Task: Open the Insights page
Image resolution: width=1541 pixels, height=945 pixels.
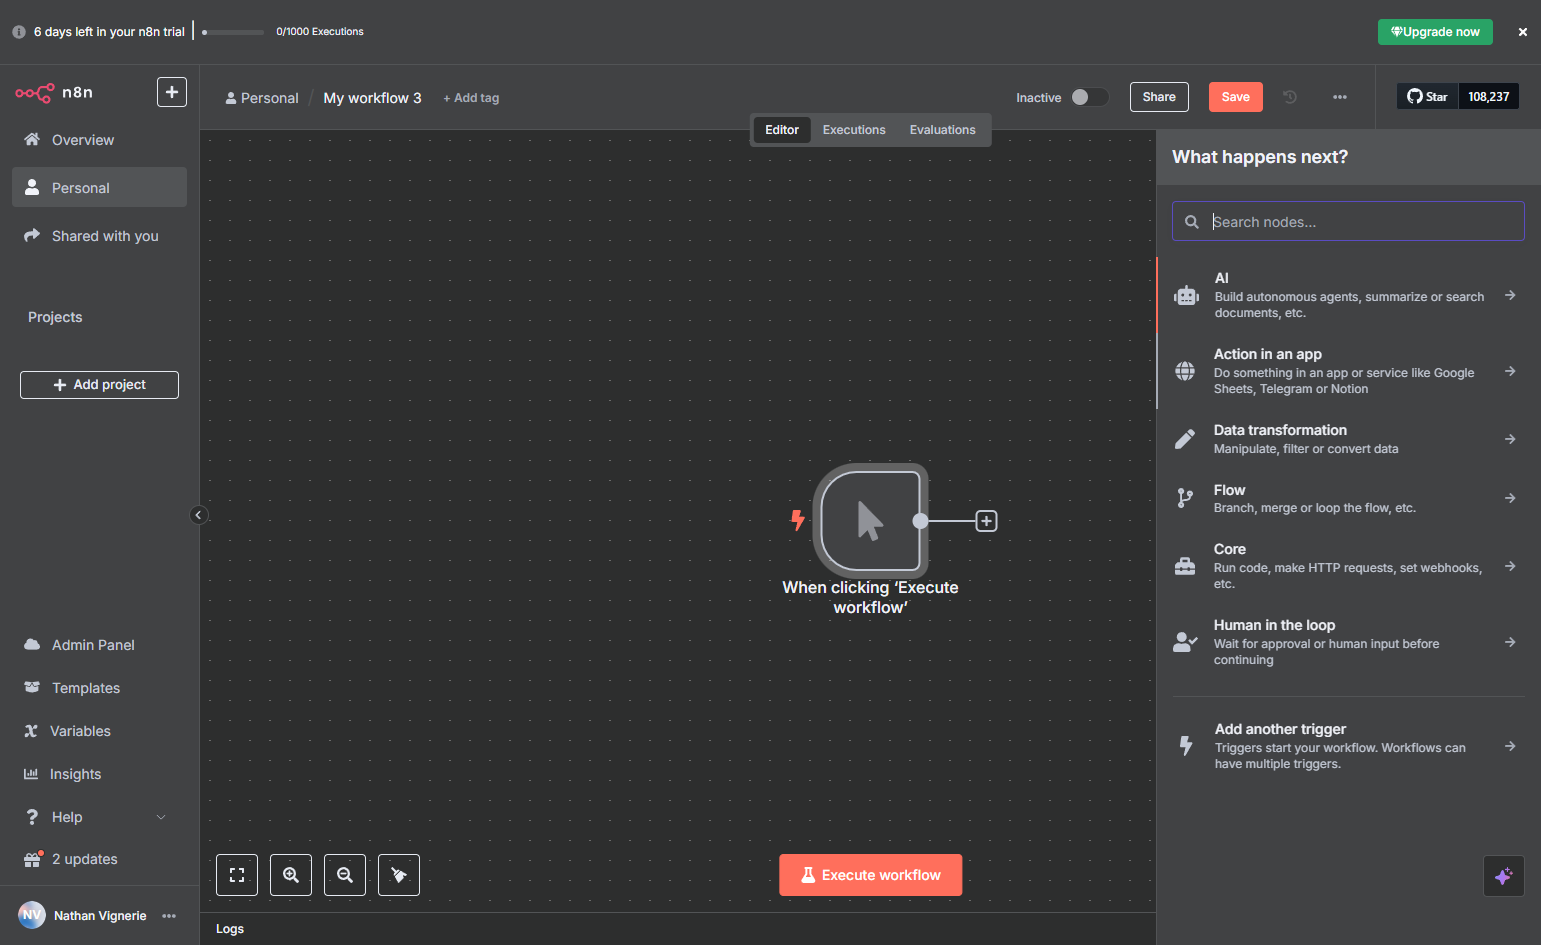Action: (99, 774)
